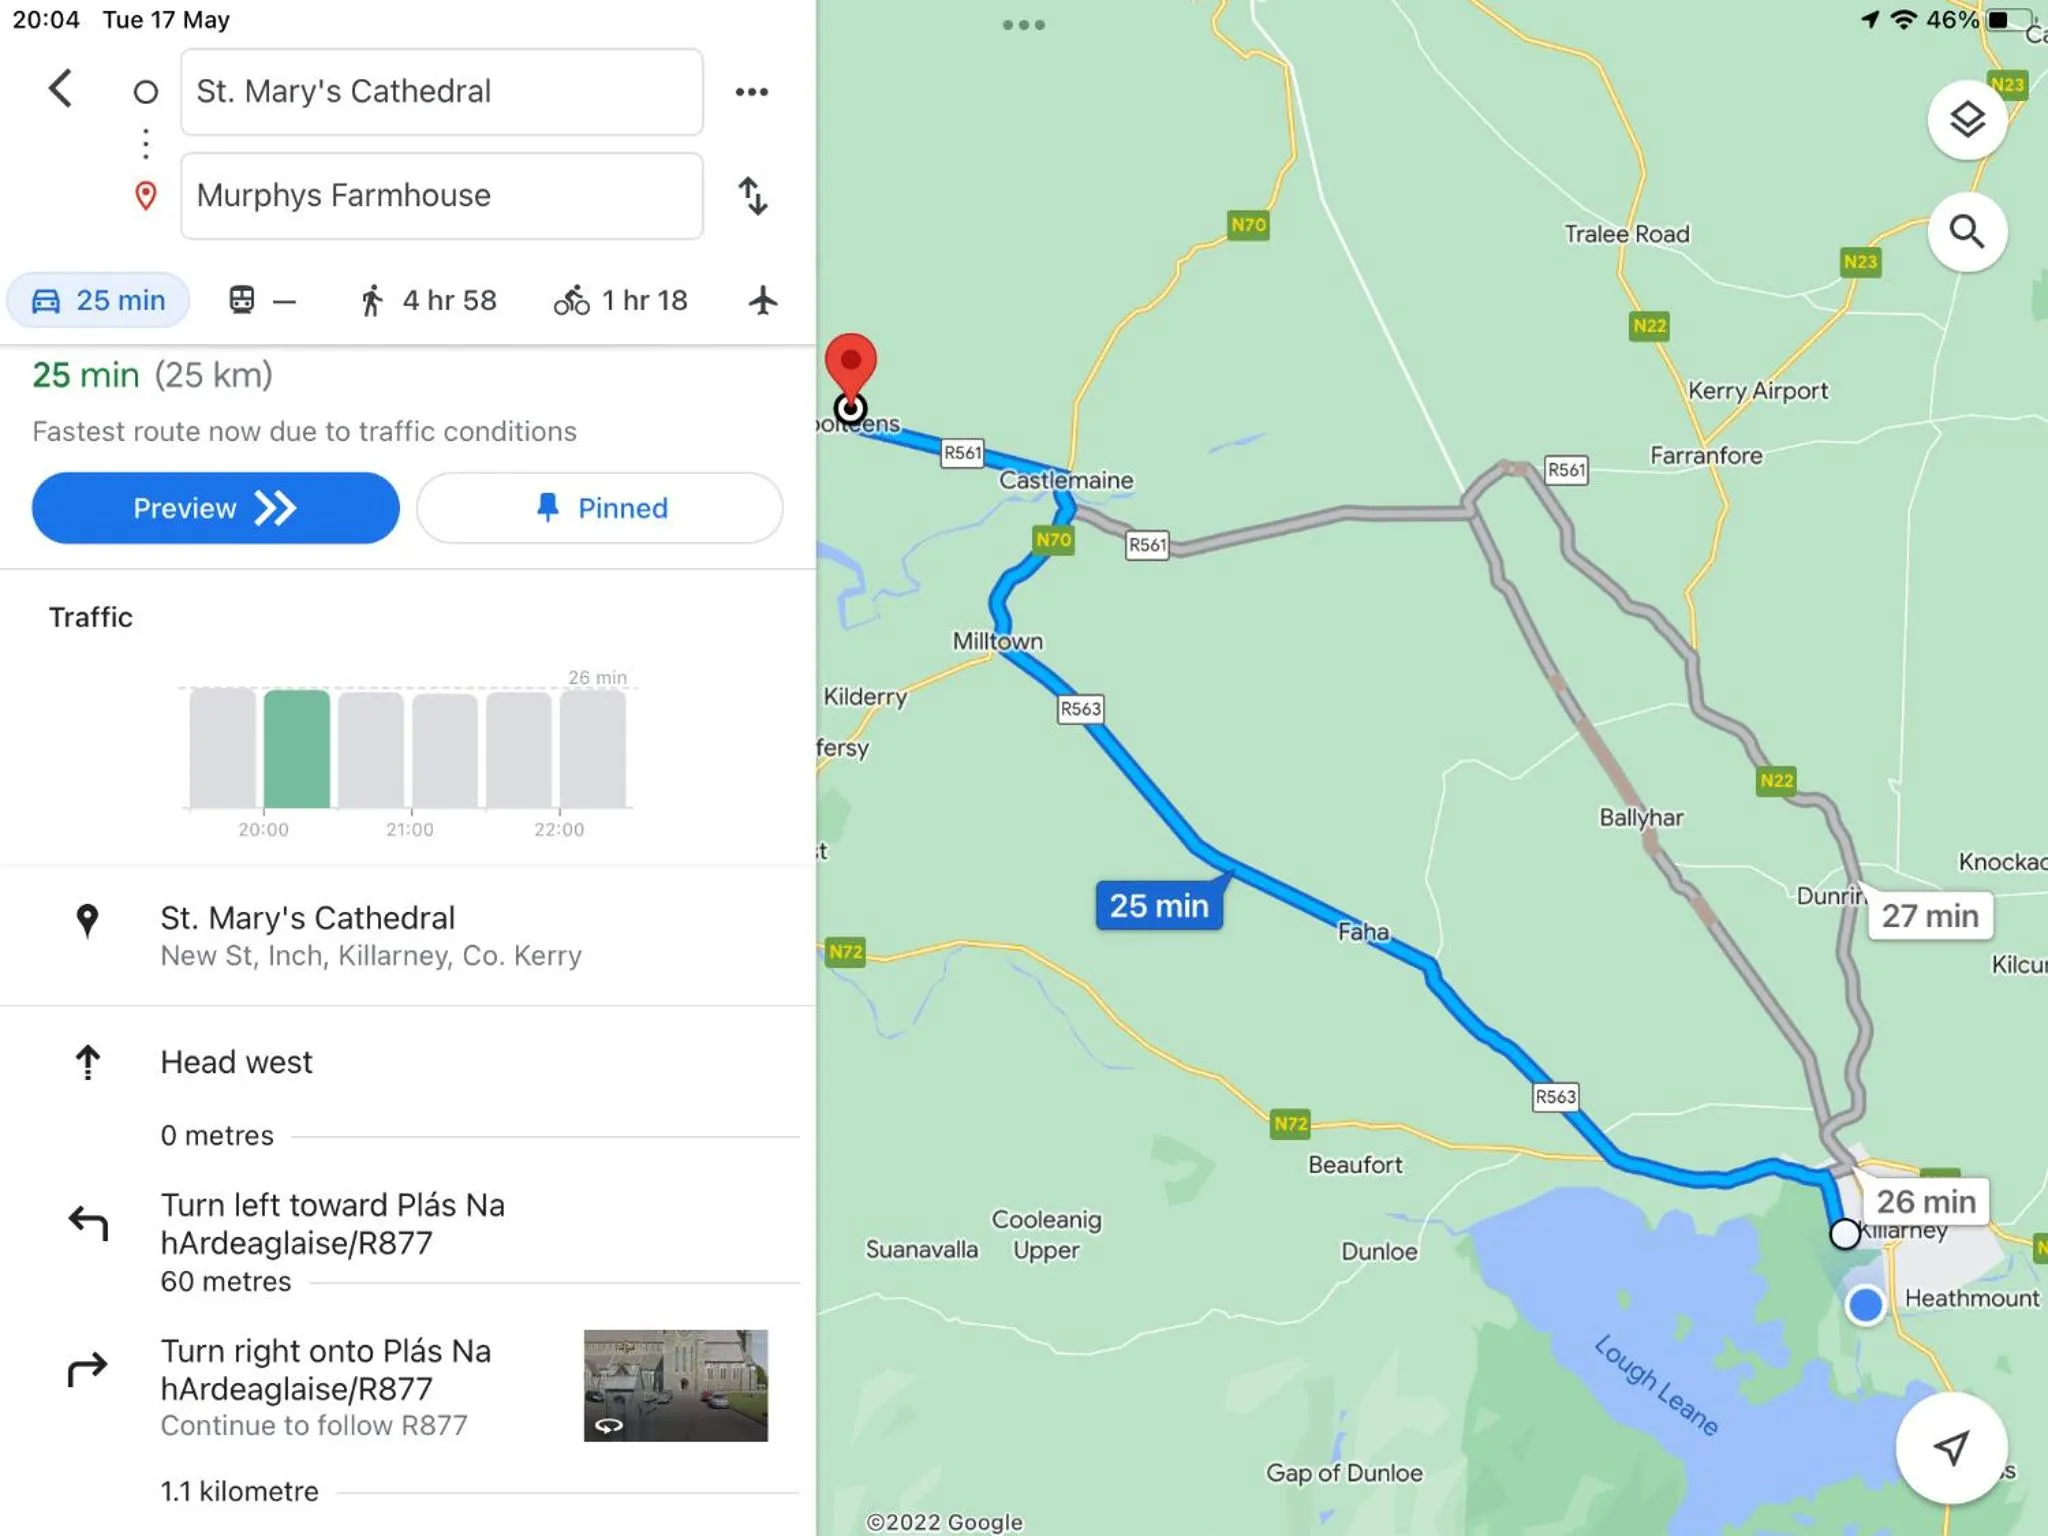The width and height of the screenshot is (2048, 1536).
Task: Select the cycling 1 hr 18 tab
Action: click(x=621, y=300)
